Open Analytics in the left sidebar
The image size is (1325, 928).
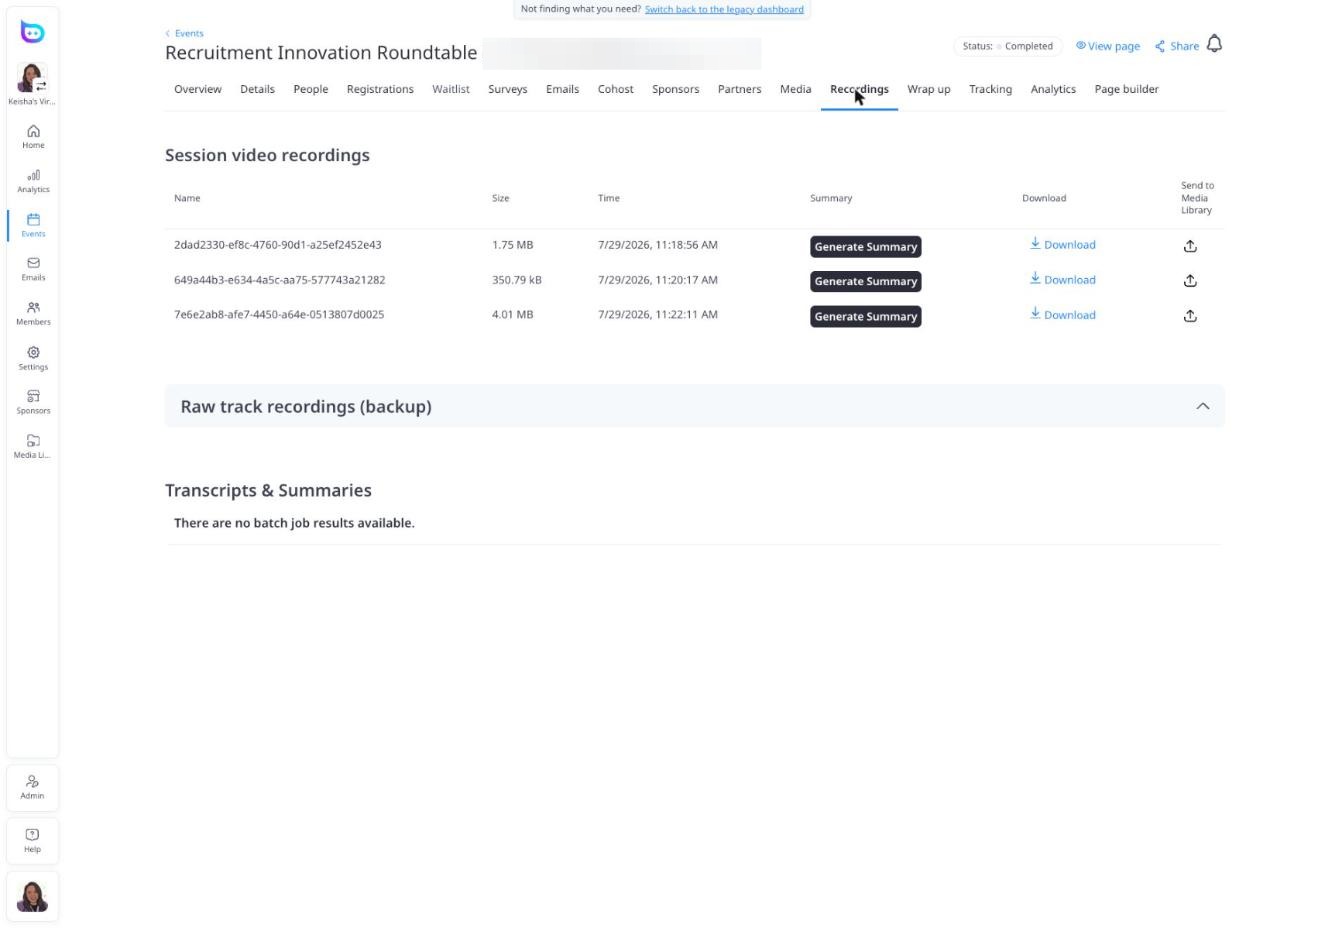[x=33, y=181]
